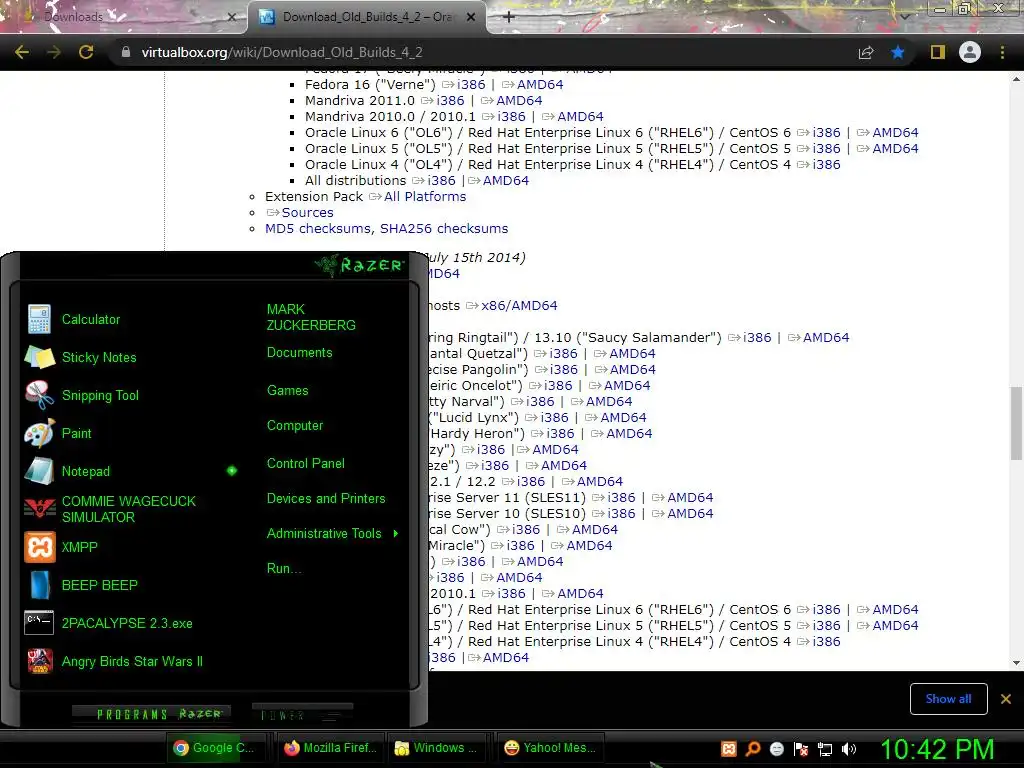The width and height of the screenshot is (1024, 768).
Task: Open Notepad icon in start menu
Action: [x=40, y=471]
